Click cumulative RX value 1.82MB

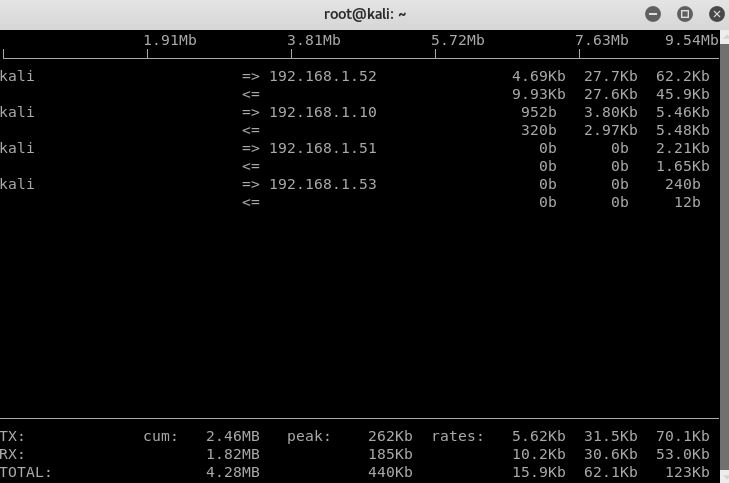pyautogui.click(x=232, y=454)
